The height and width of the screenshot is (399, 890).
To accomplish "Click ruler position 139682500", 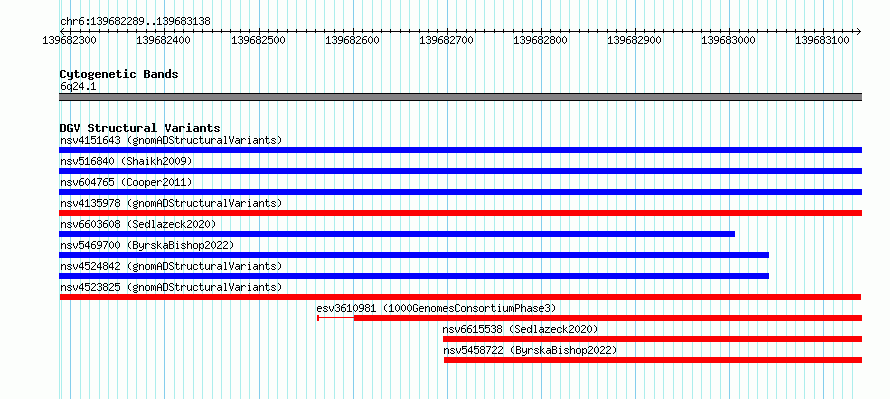I will 259,40.
